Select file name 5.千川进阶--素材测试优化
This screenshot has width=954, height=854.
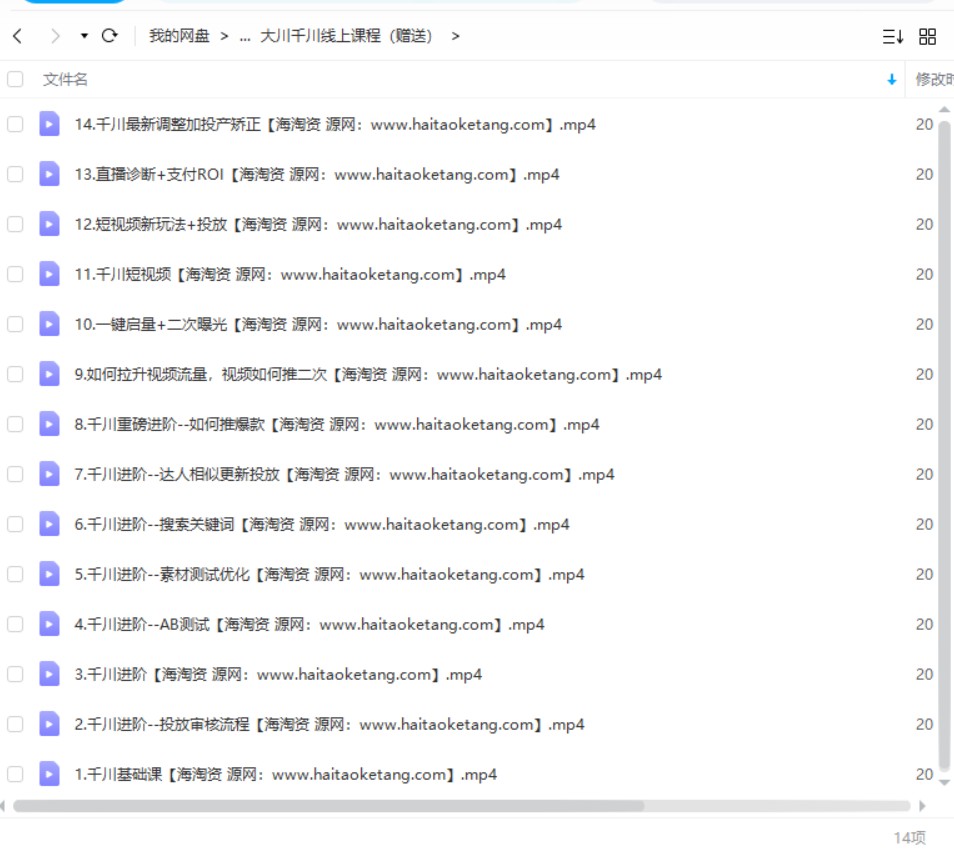click(x=329, y=574)
